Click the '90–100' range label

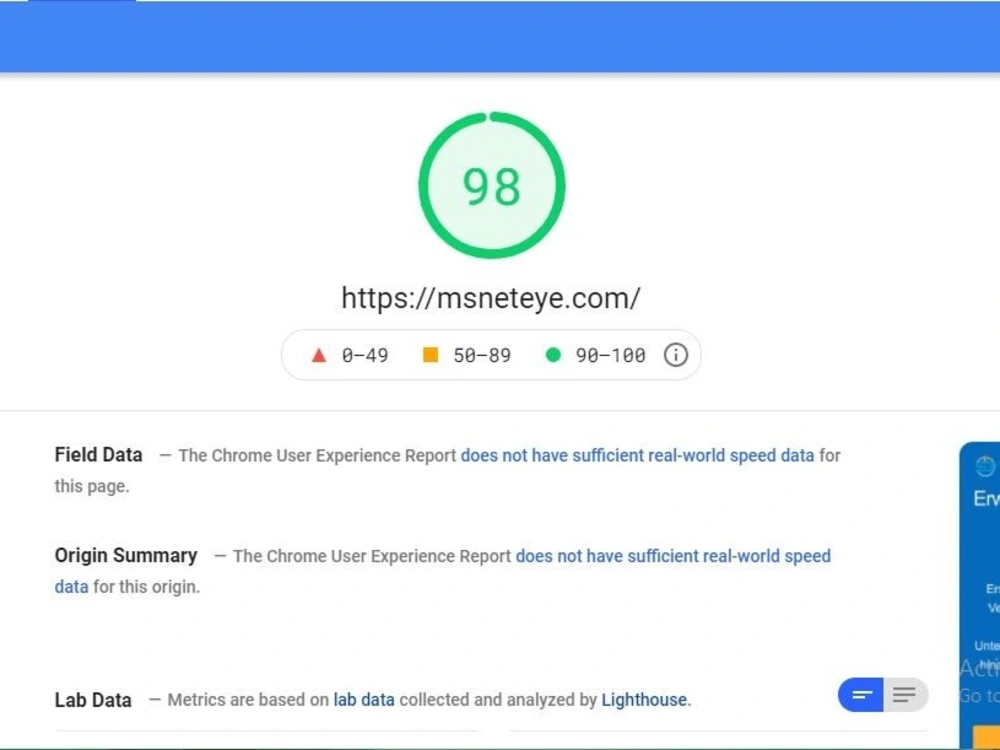[610, 355]
